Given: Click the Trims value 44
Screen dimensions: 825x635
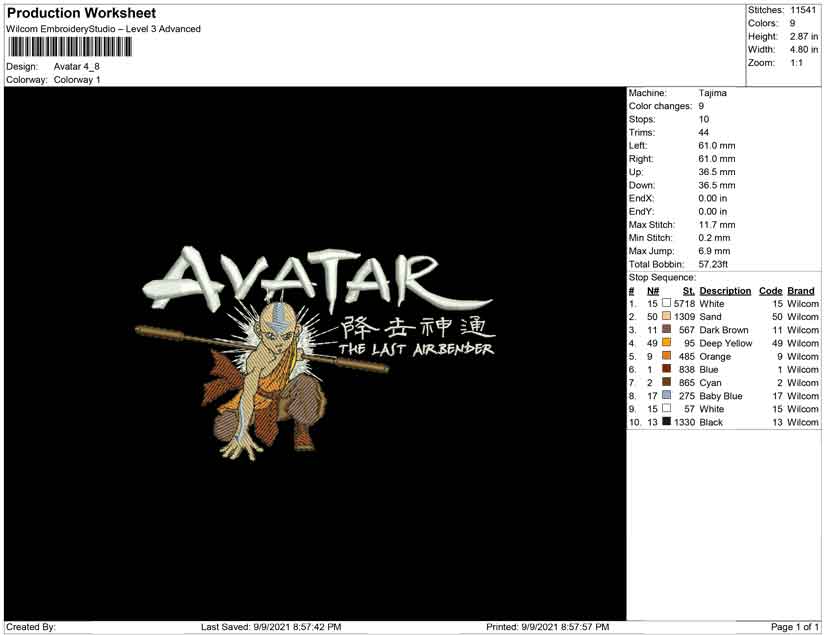Looking at the screenshot, I should point(703,133).
